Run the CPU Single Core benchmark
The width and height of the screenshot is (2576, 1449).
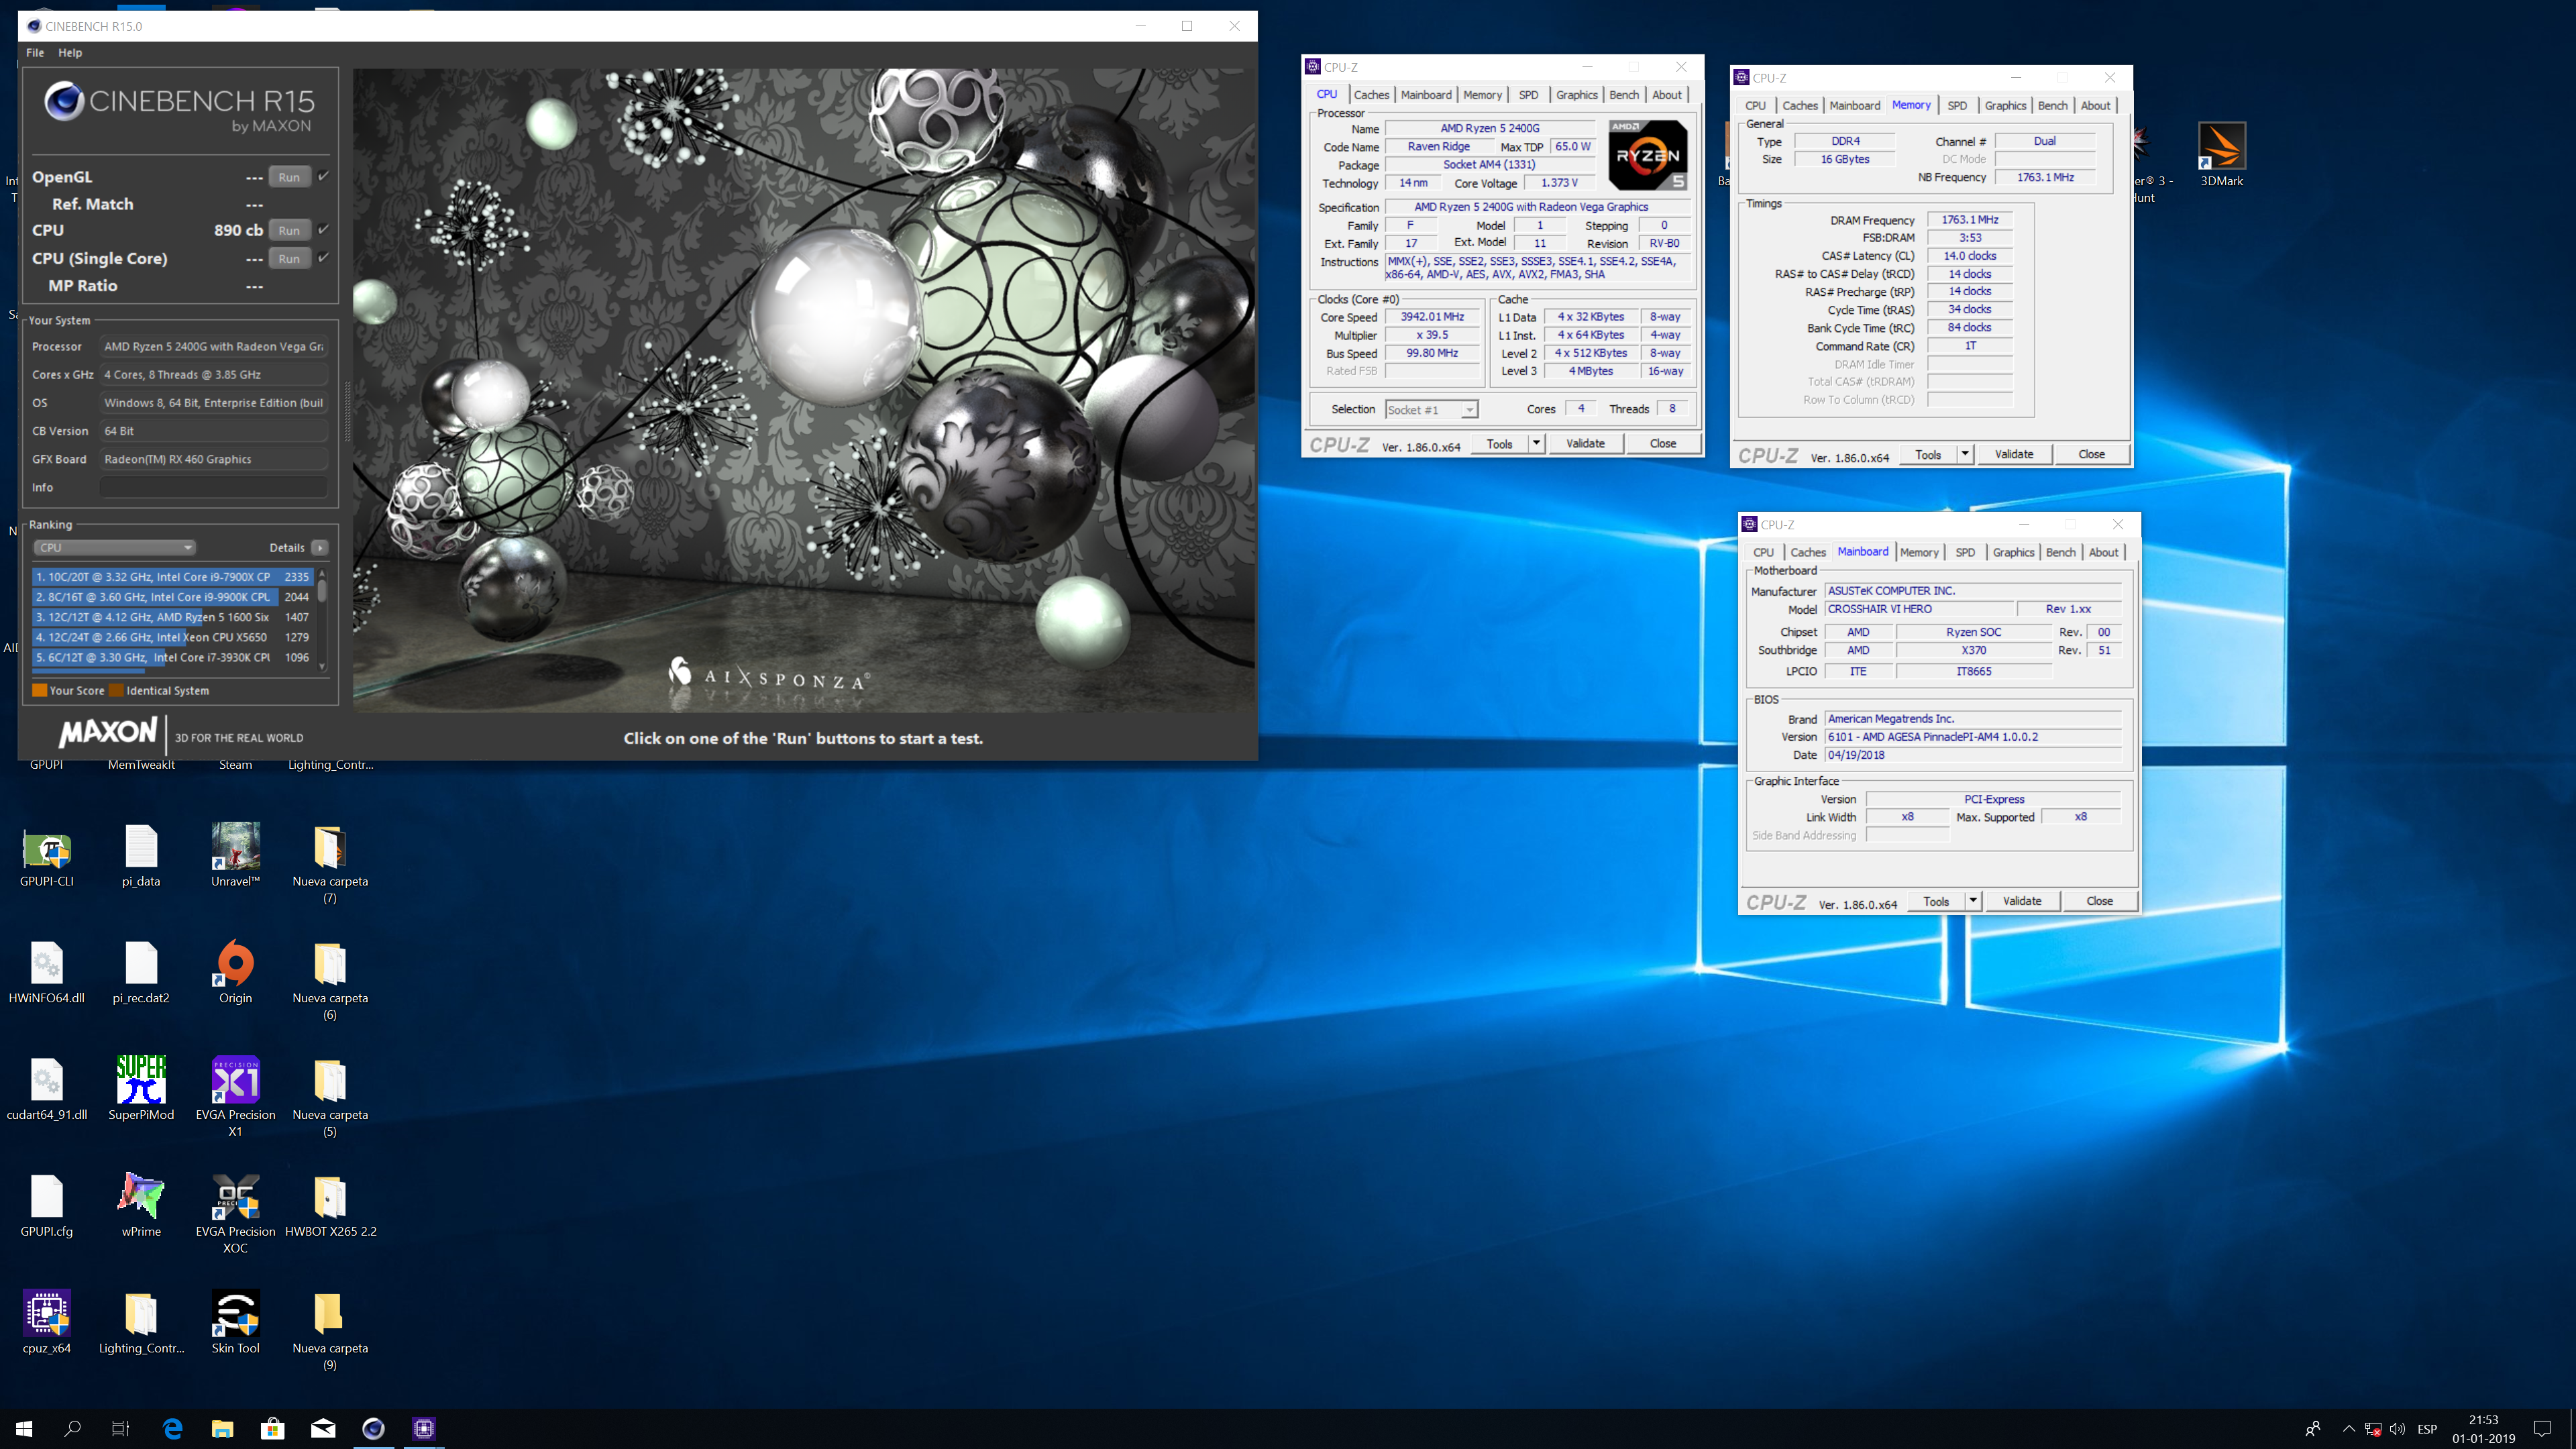tap(289, 258)
